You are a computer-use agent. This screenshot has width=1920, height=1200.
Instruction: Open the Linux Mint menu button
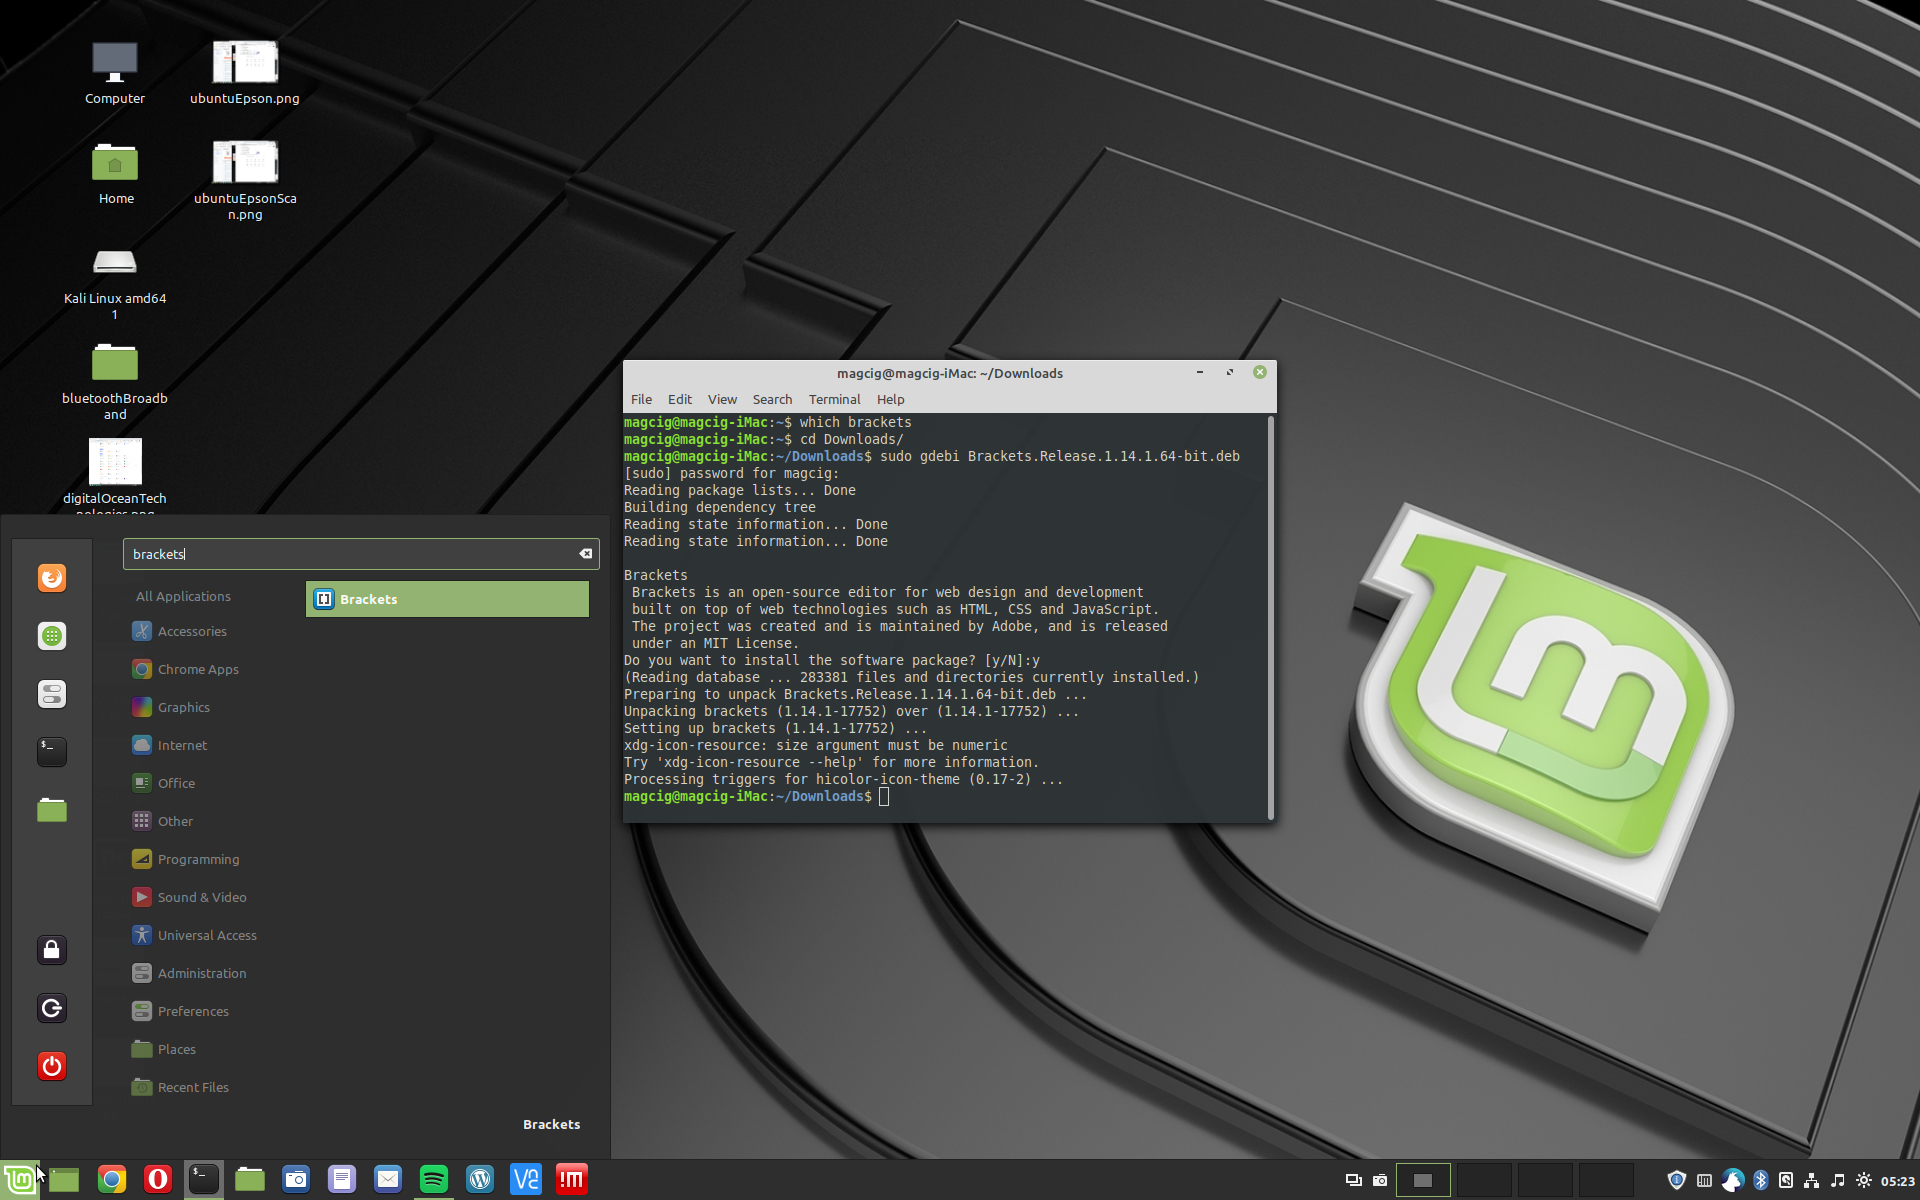pyautogui.click(x=19, y=1180)
